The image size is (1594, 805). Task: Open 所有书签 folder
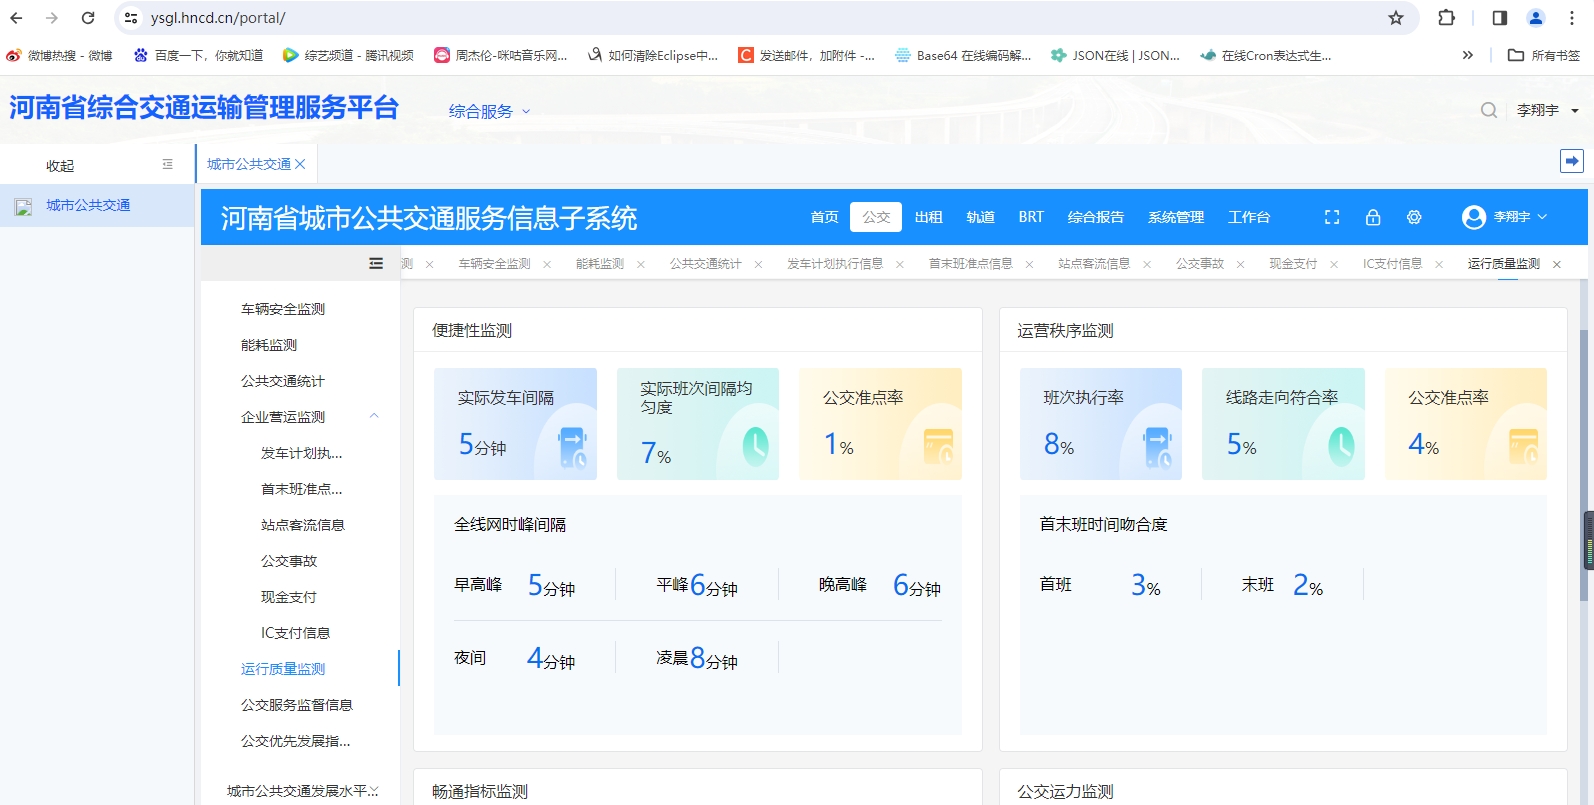point(1545,55)
